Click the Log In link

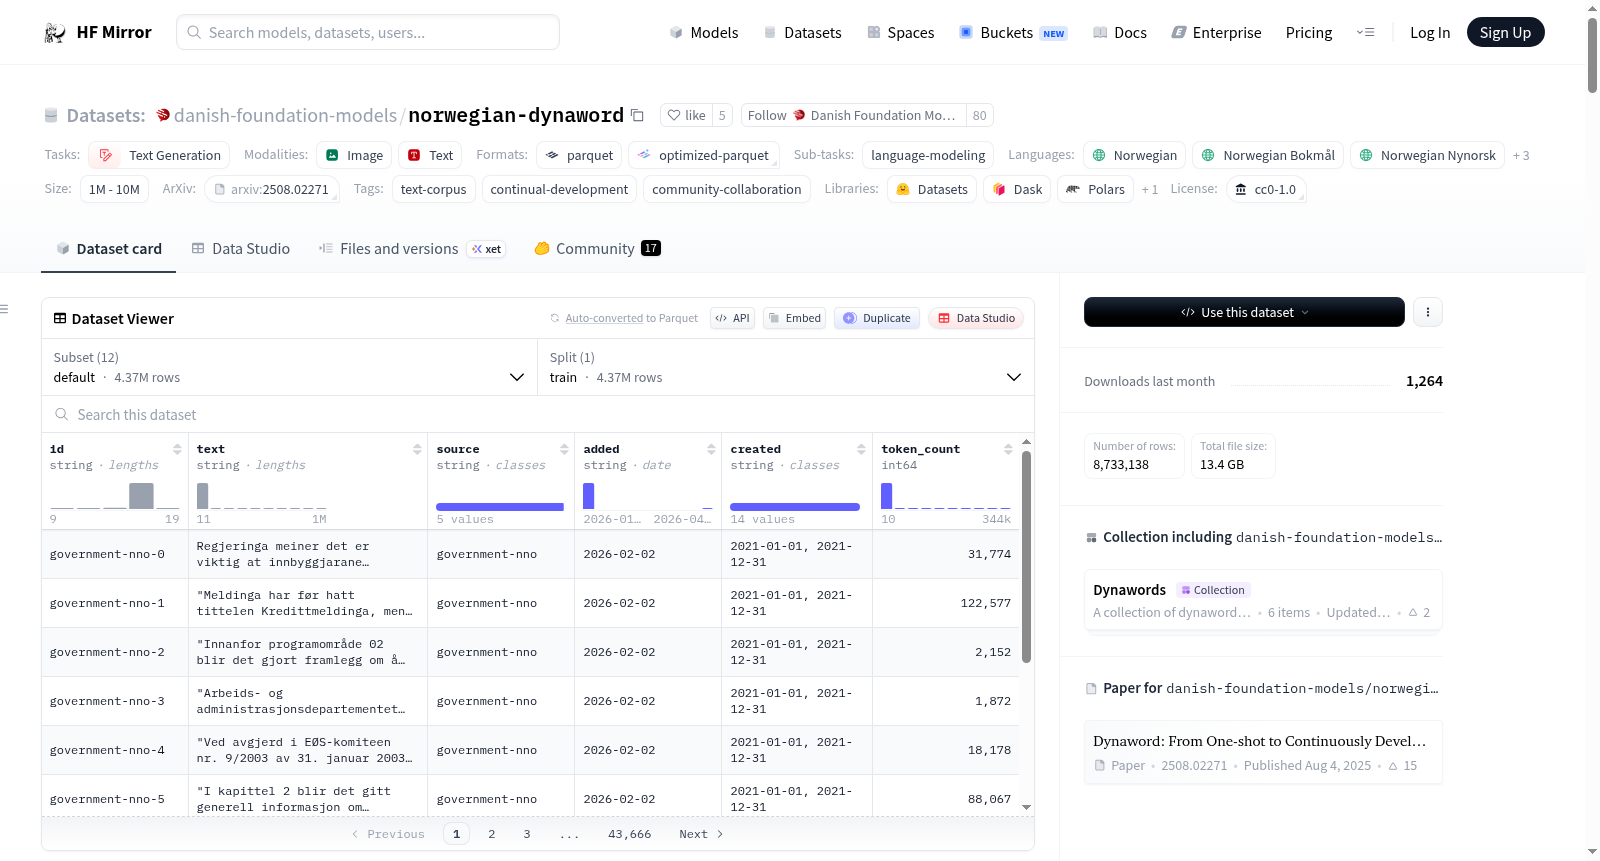1430,33
